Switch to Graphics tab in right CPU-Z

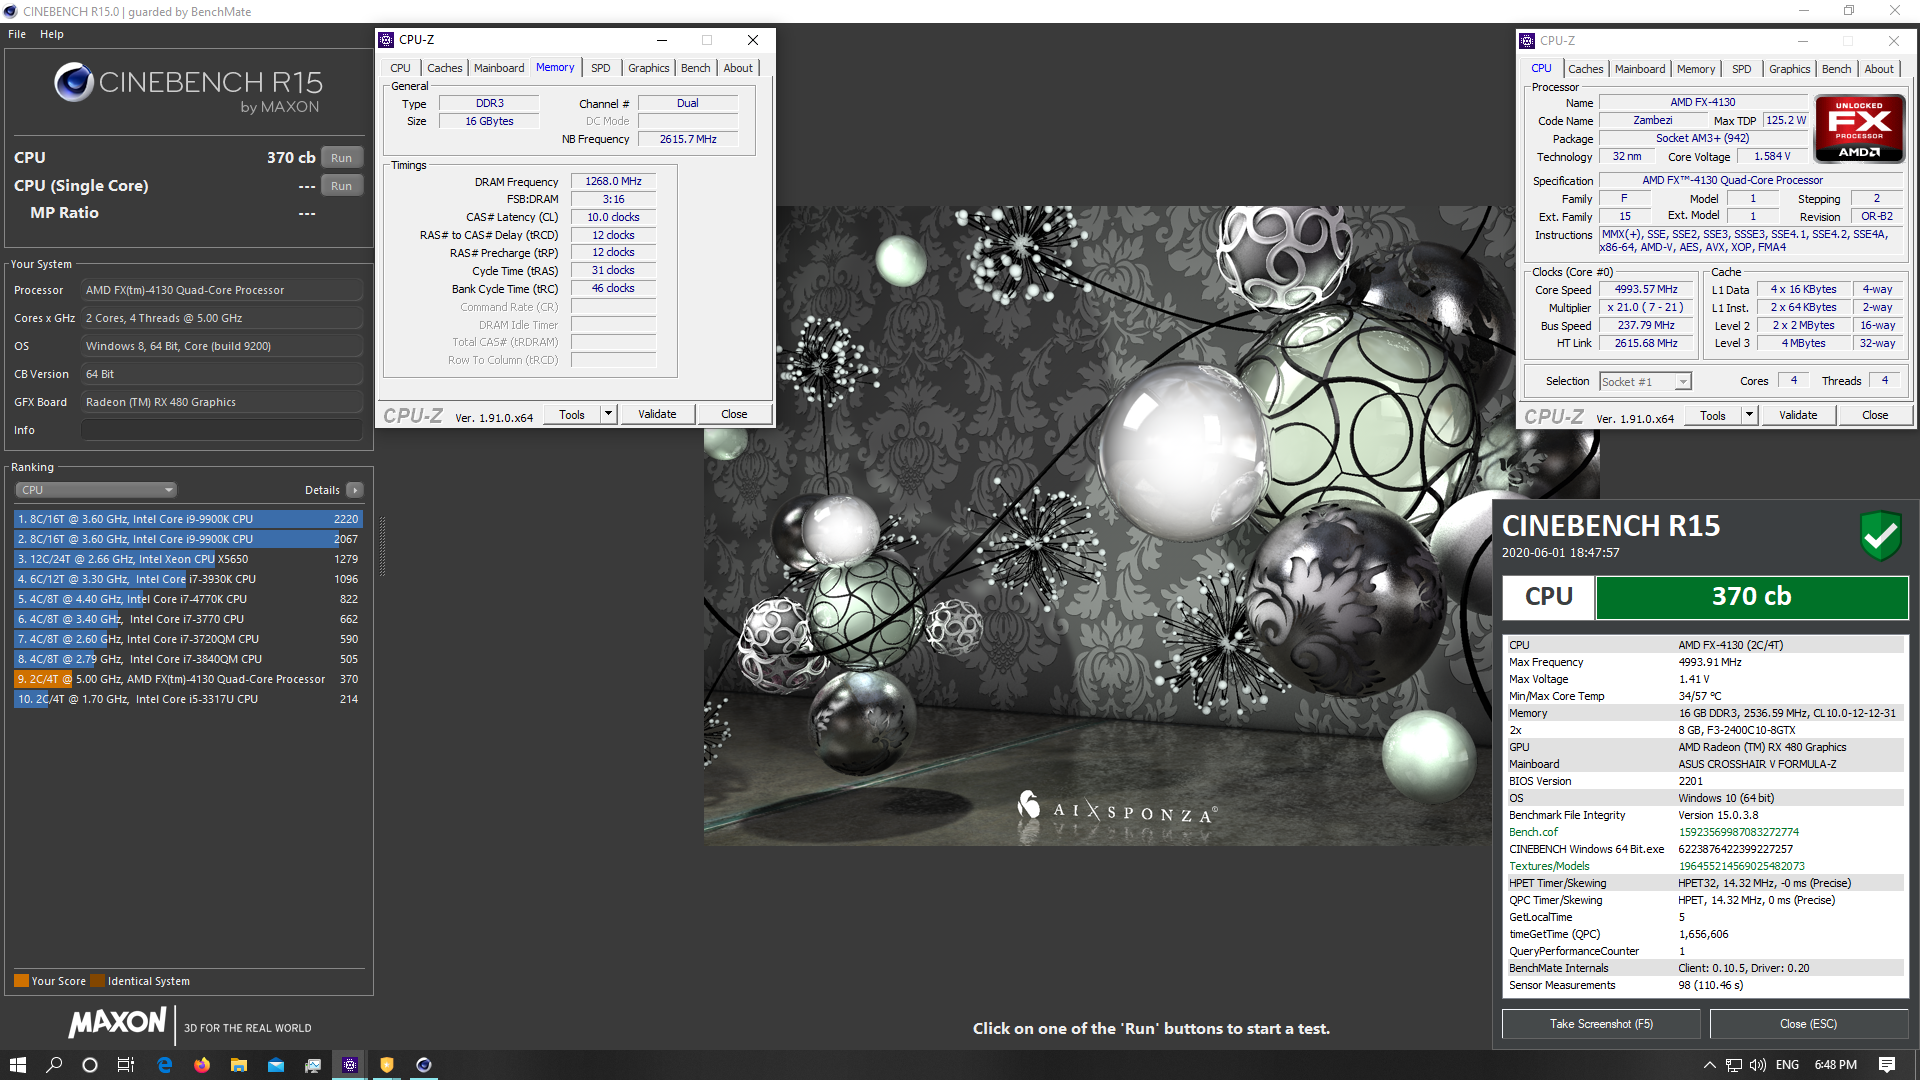1789,69
